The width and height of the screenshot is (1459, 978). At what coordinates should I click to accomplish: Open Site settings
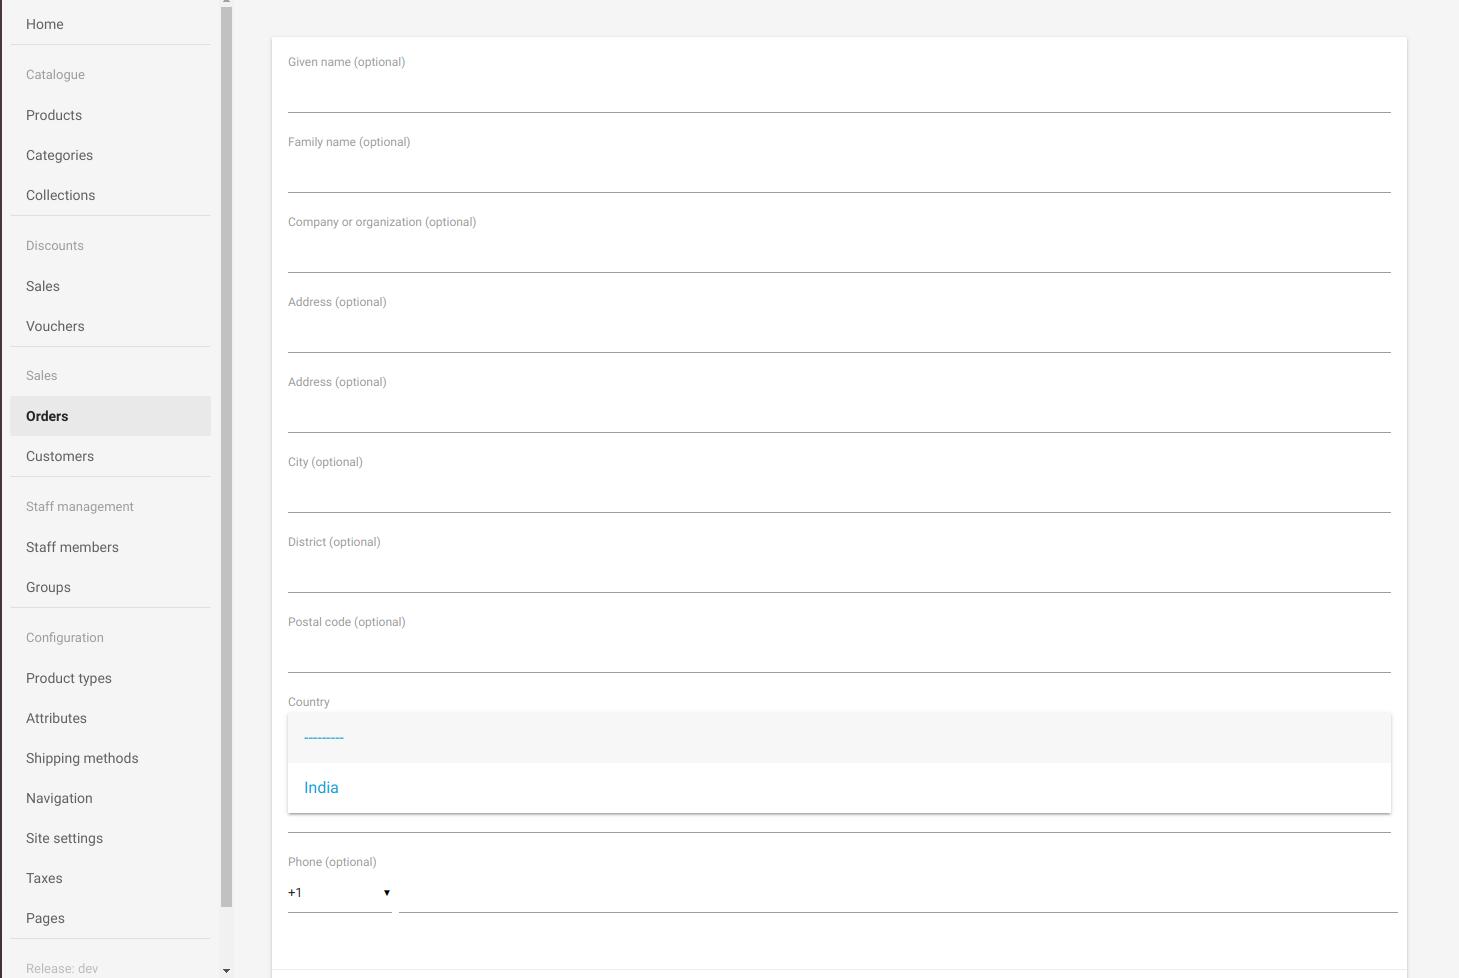pos(64,838)
